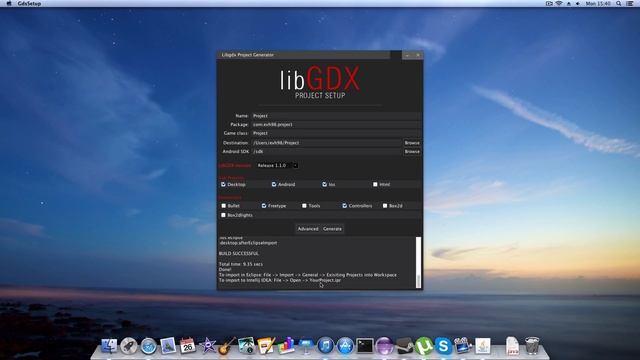Click the screen recording menu bar icon
Viewport: 640px width, 360px height.
point(549,3)
